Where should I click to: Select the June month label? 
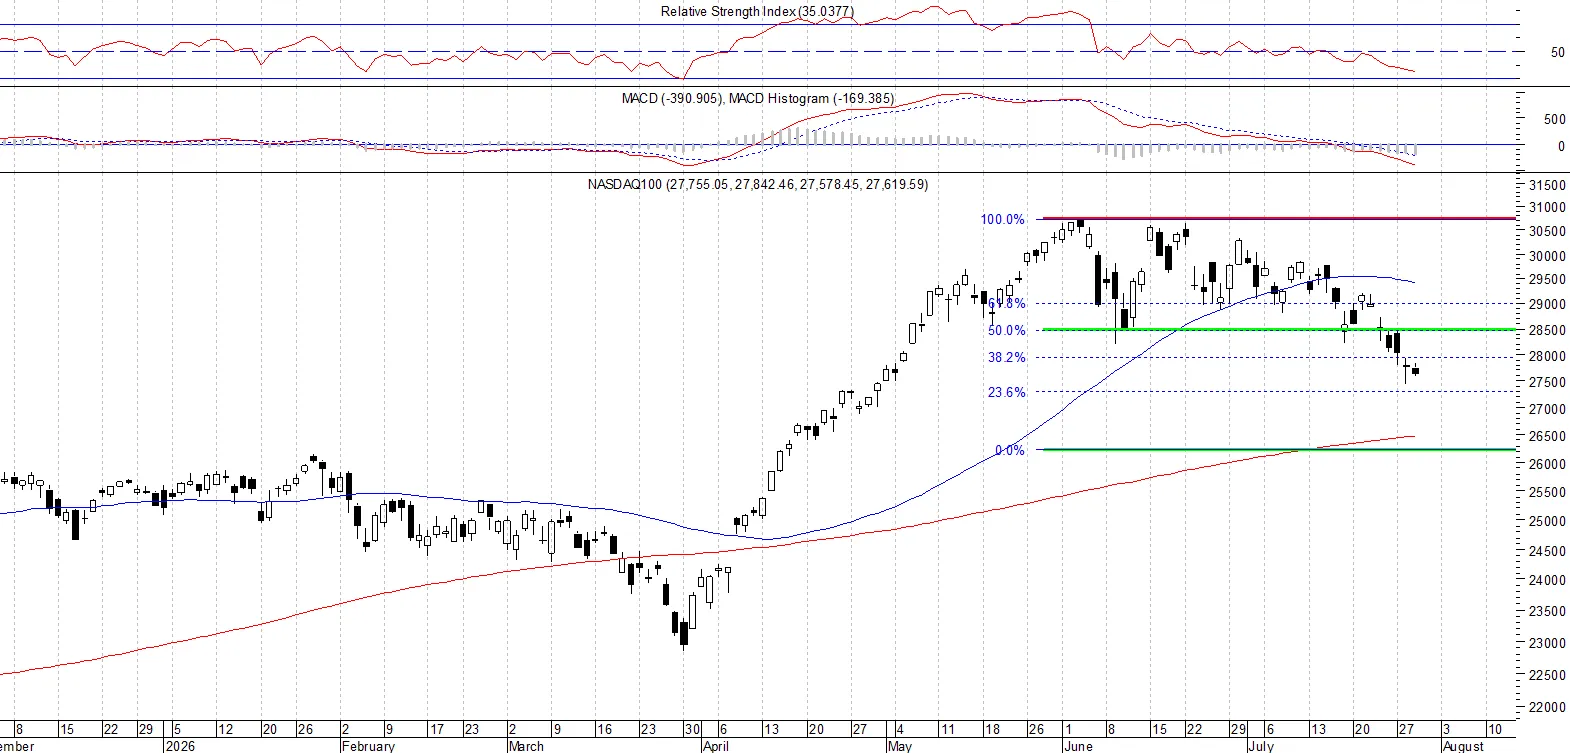[1078, 746]
